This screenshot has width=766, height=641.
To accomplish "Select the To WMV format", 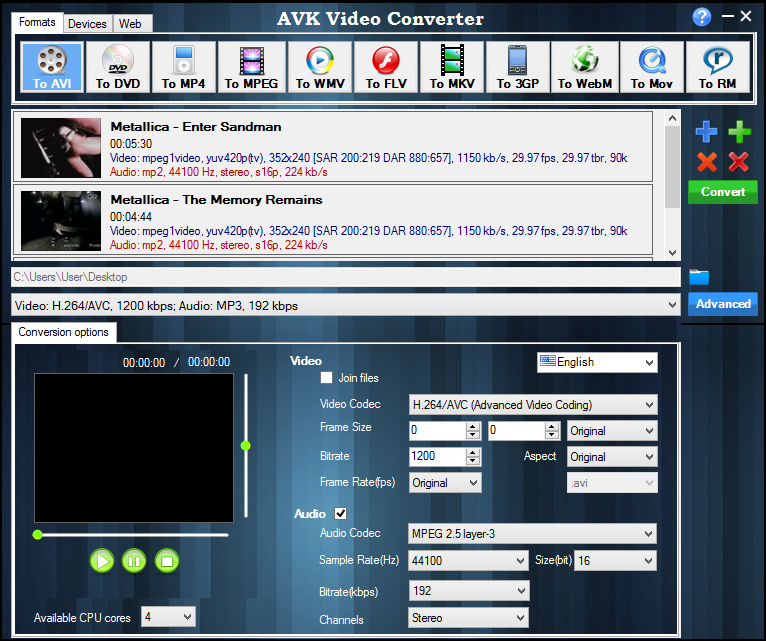I will click(x=320, y=67).
